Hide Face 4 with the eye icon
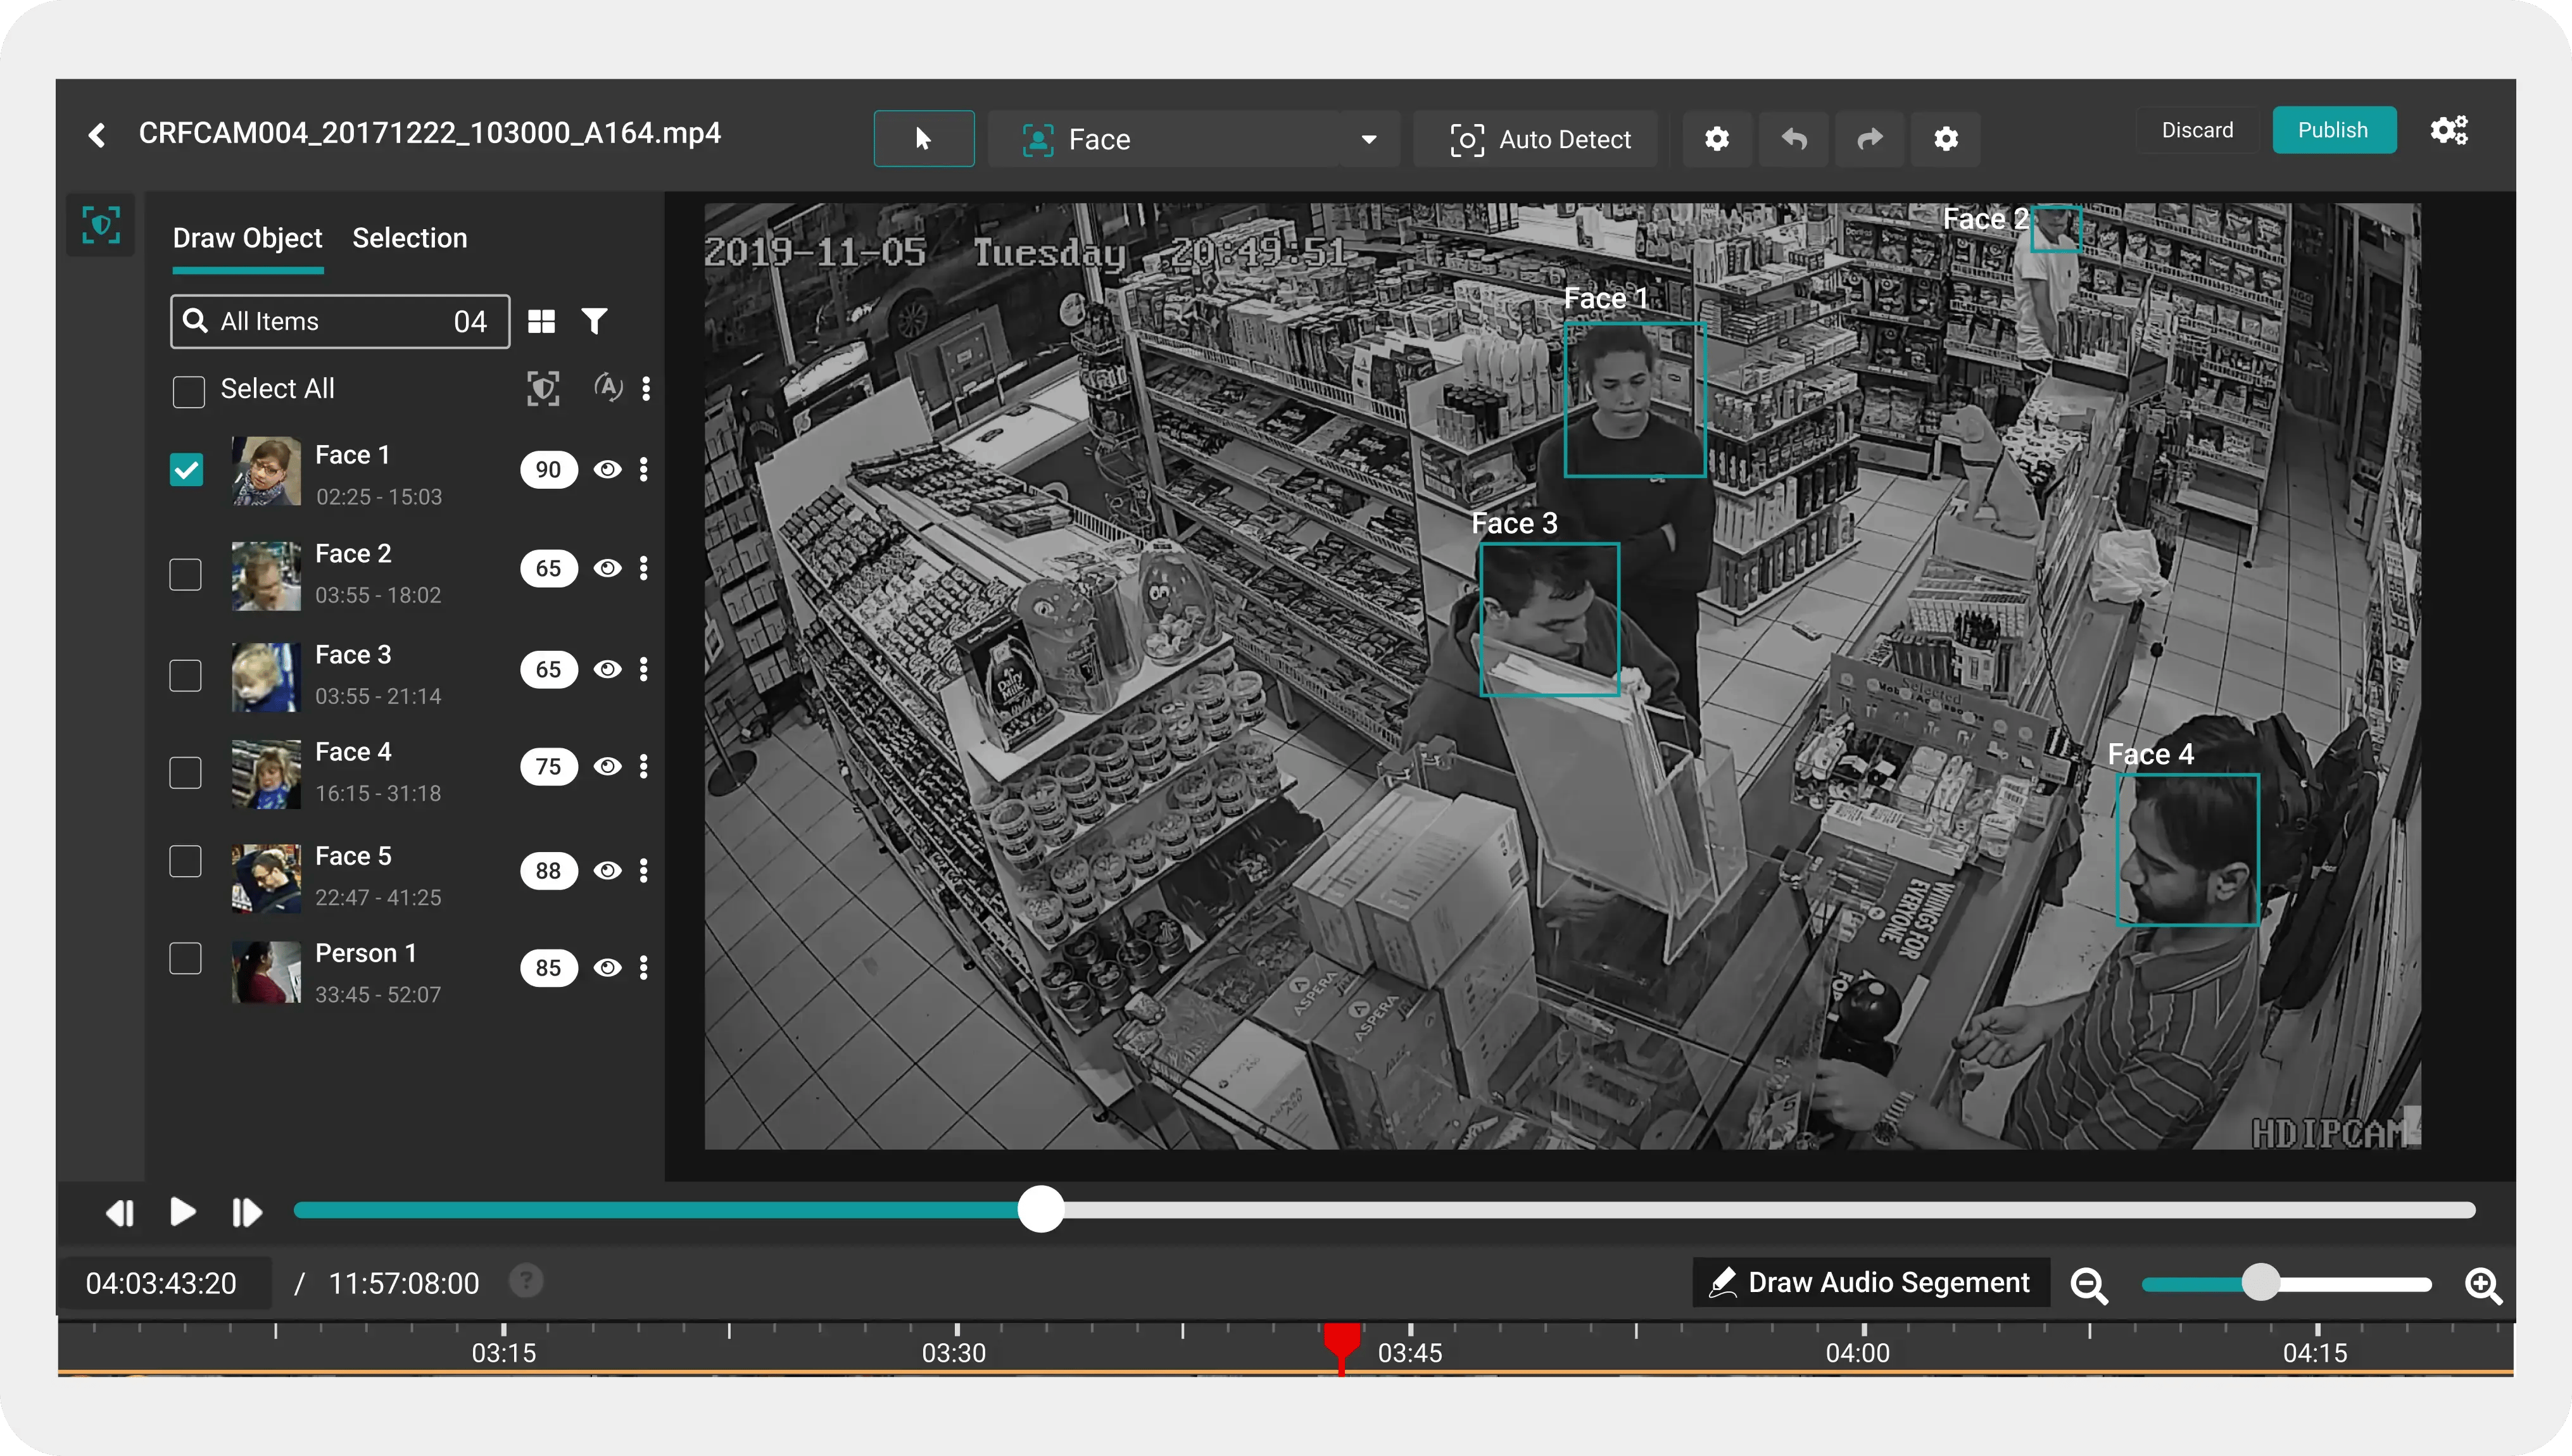The width and height of the screenshot is (2572, 1456). tap(607, 766)
